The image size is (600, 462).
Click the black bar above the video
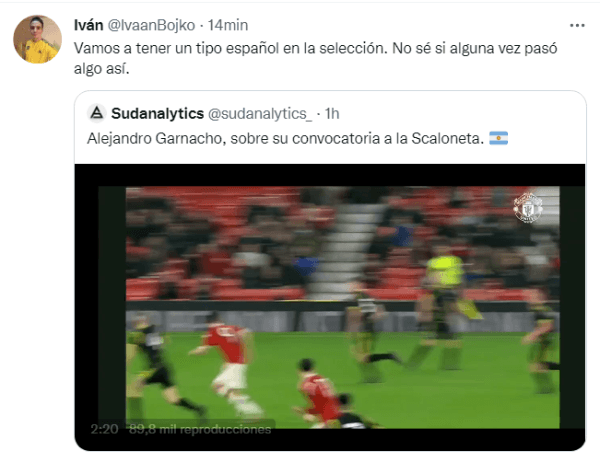(x=330, y=175)
